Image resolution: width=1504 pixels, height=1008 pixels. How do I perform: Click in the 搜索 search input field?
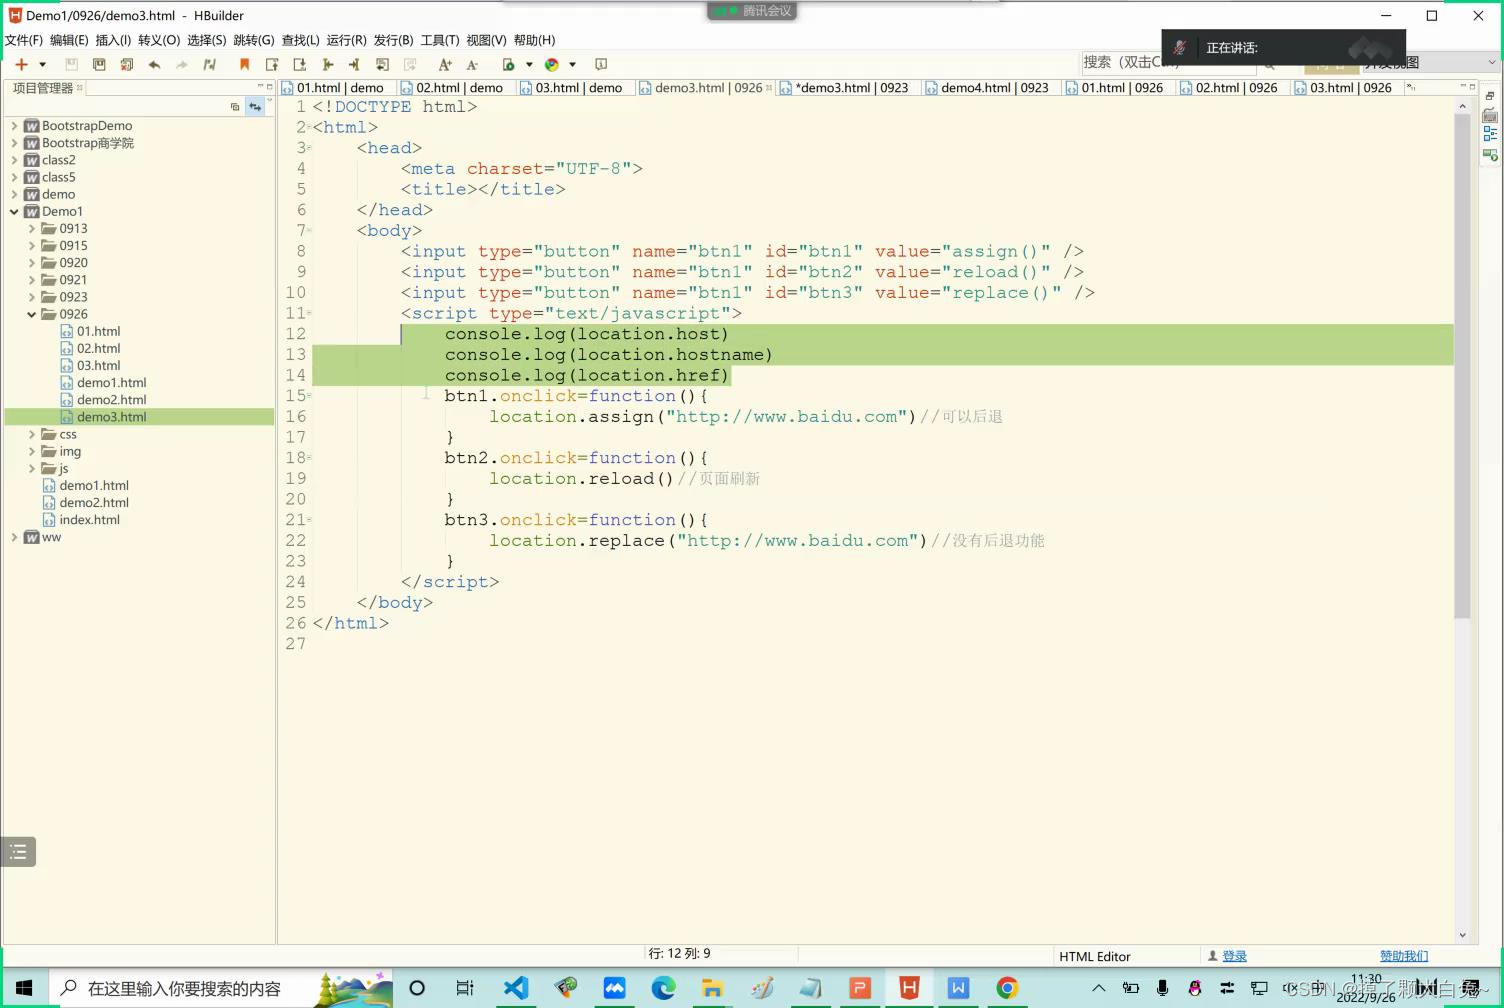tap(1168, 63)
